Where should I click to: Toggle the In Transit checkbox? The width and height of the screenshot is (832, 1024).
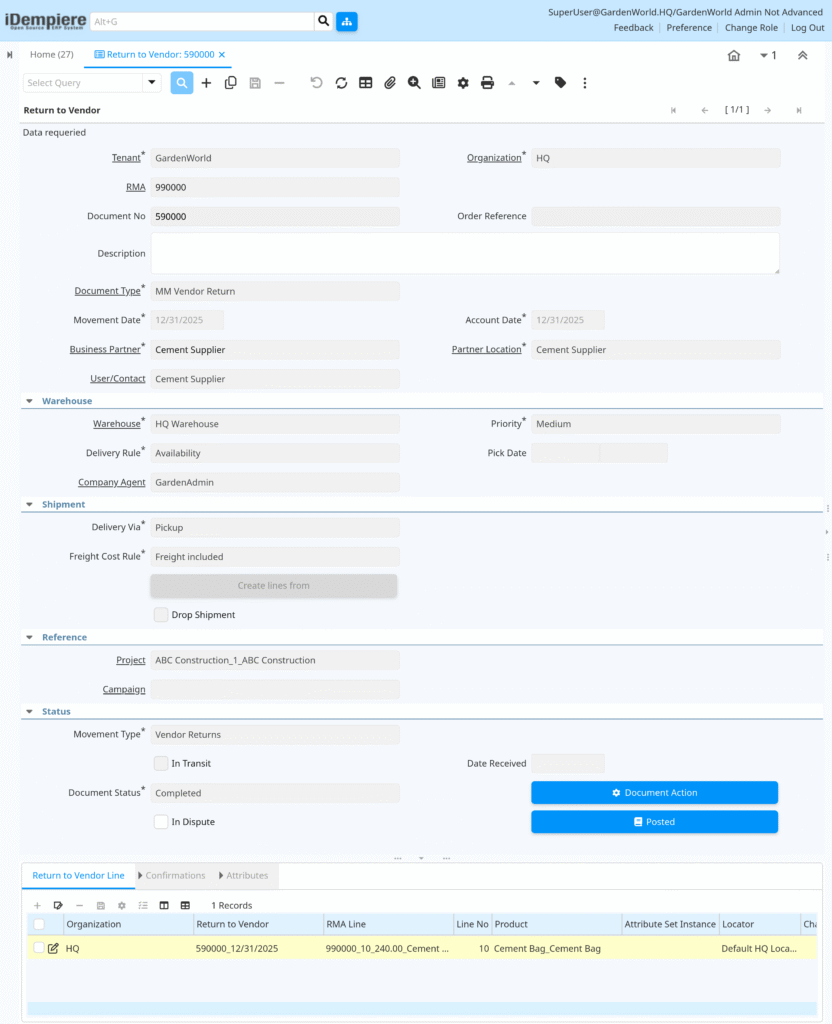(x=161, y=763)
